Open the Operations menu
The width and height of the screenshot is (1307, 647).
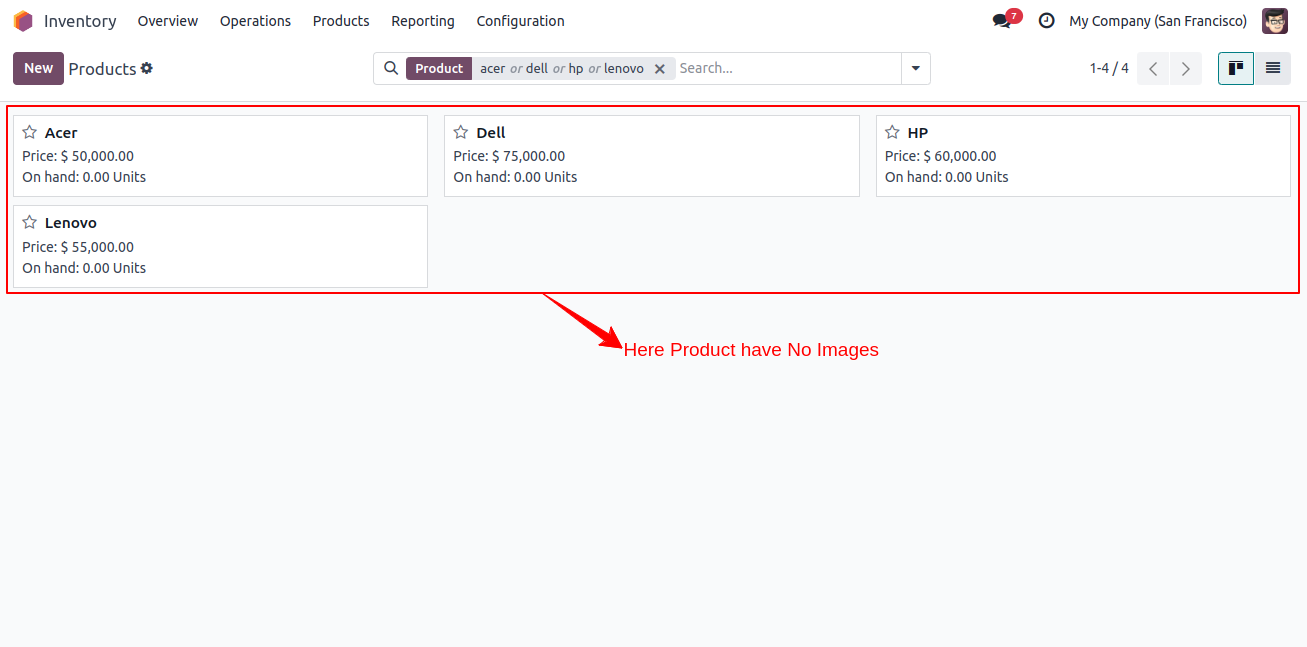coord(255,20)
